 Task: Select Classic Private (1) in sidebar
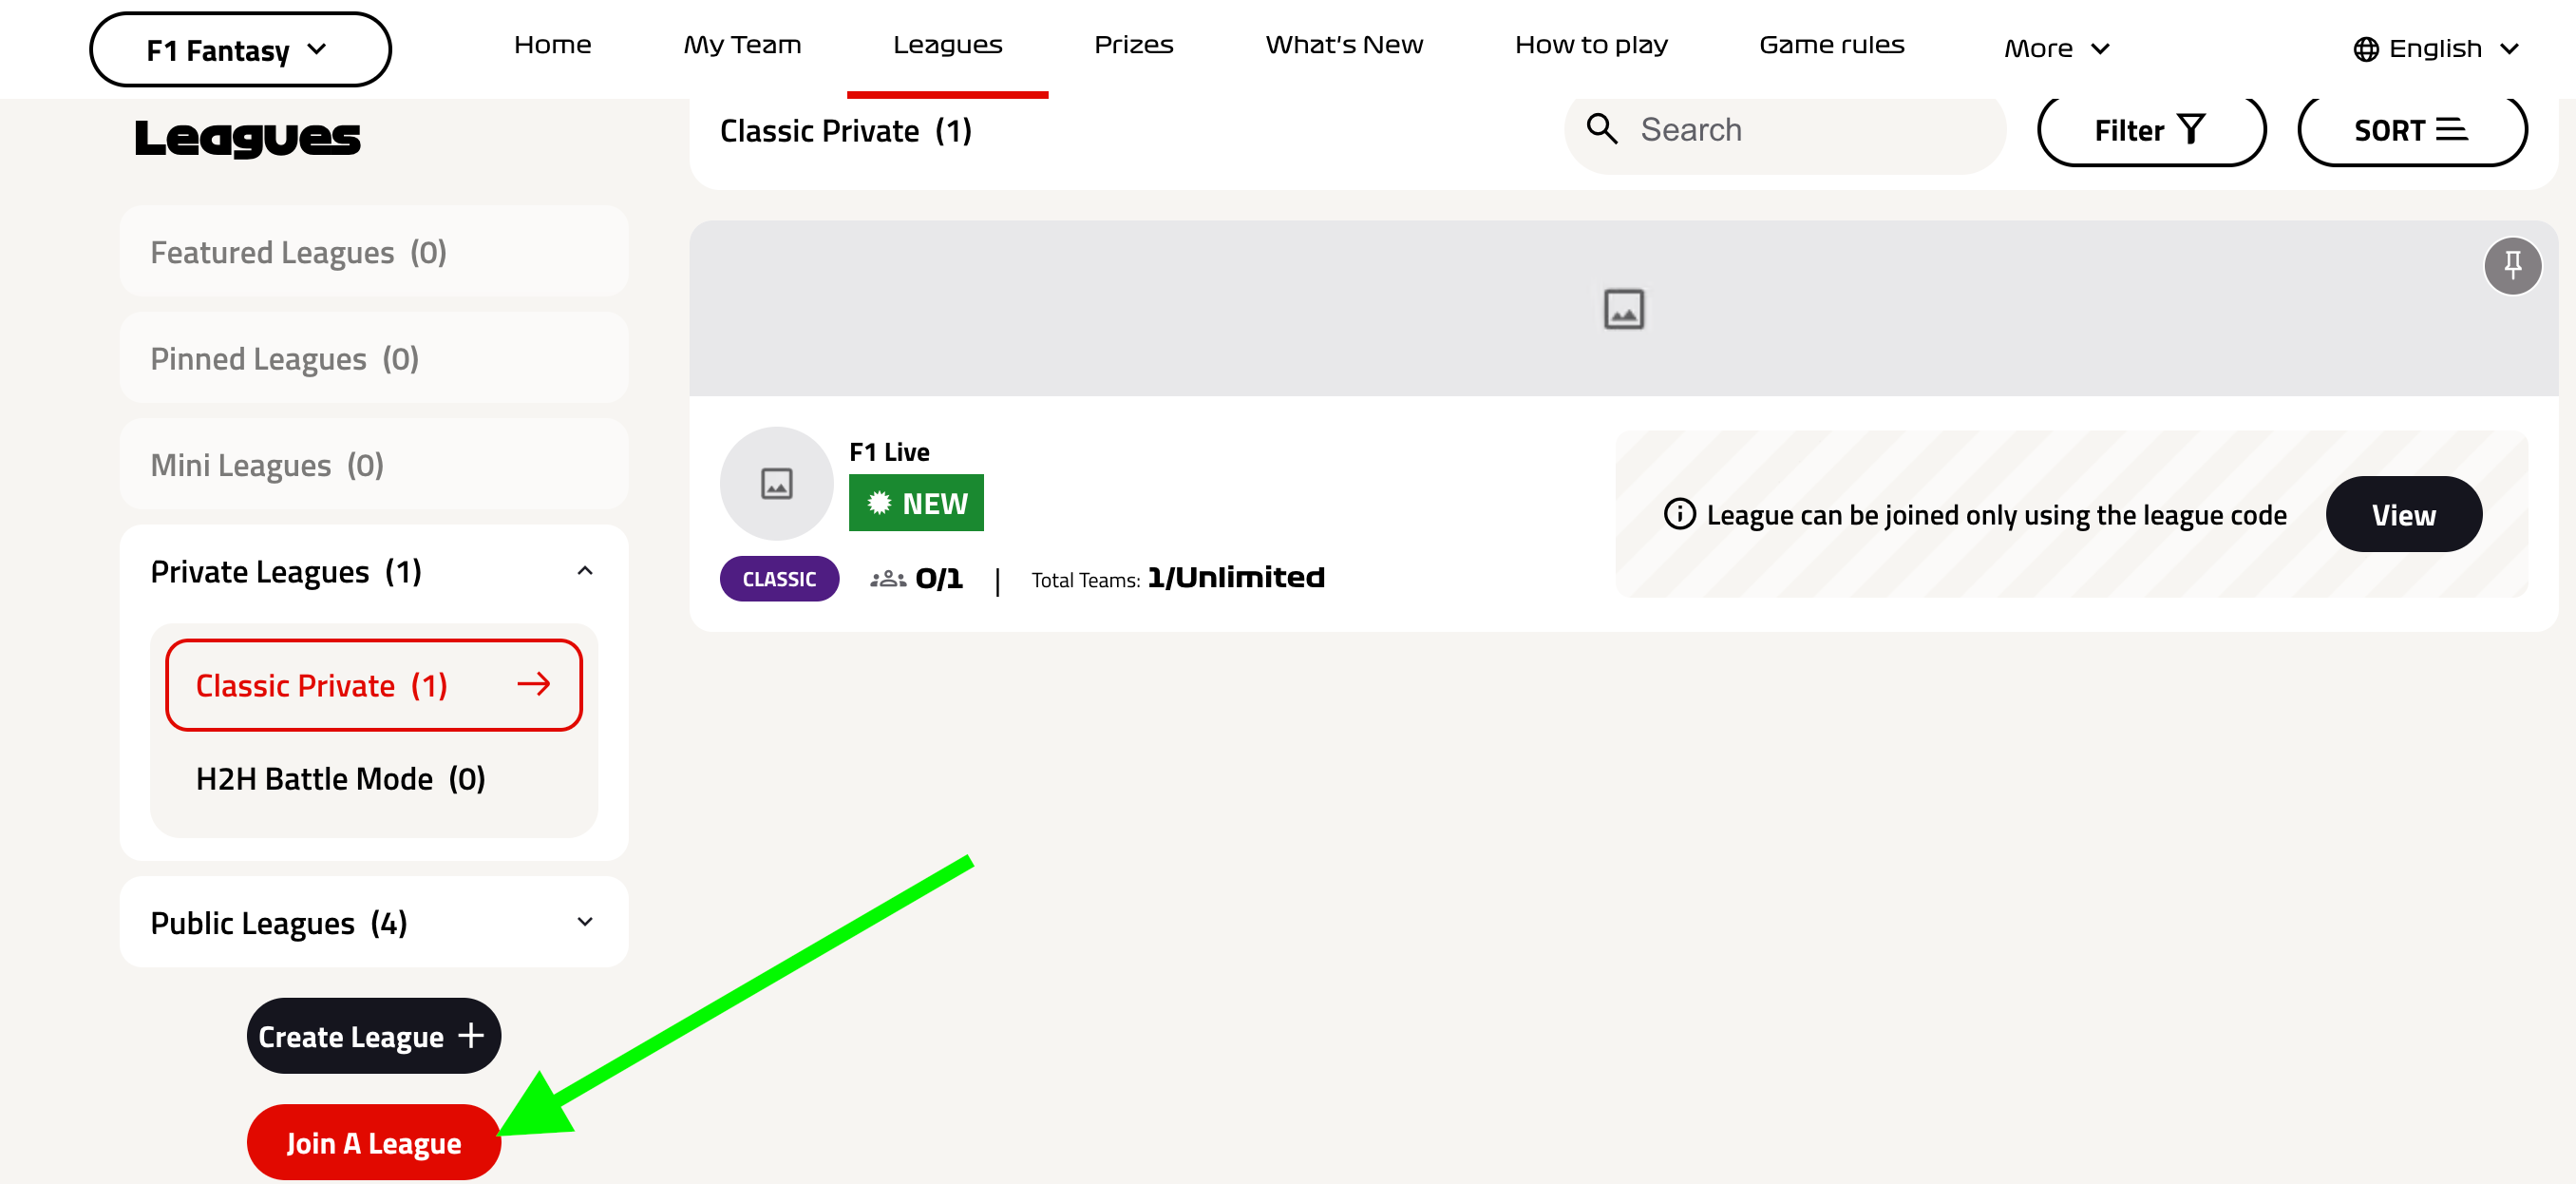[373, 685]
